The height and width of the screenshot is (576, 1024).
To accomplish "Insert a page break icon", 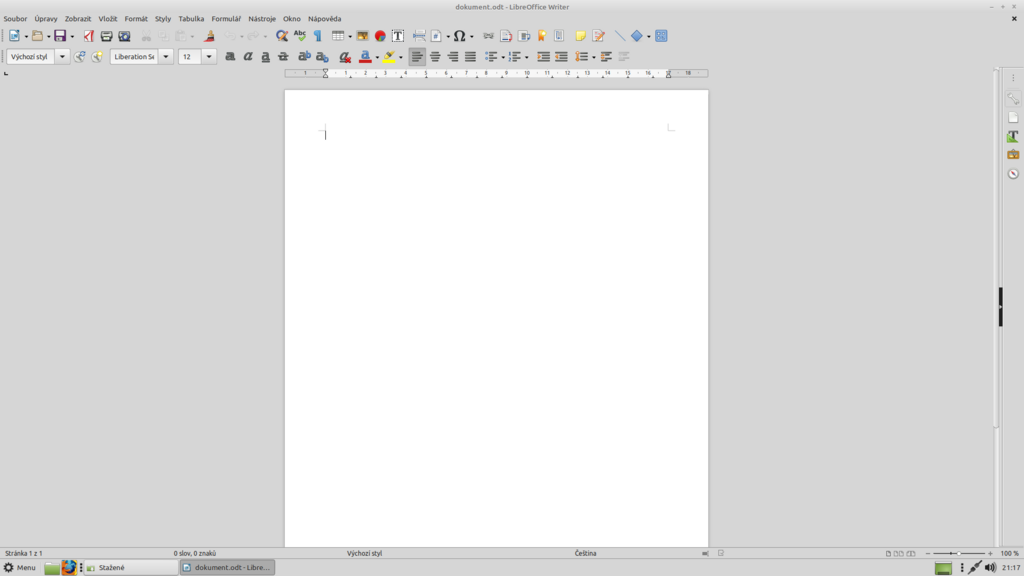I will (x=419, y=36).
